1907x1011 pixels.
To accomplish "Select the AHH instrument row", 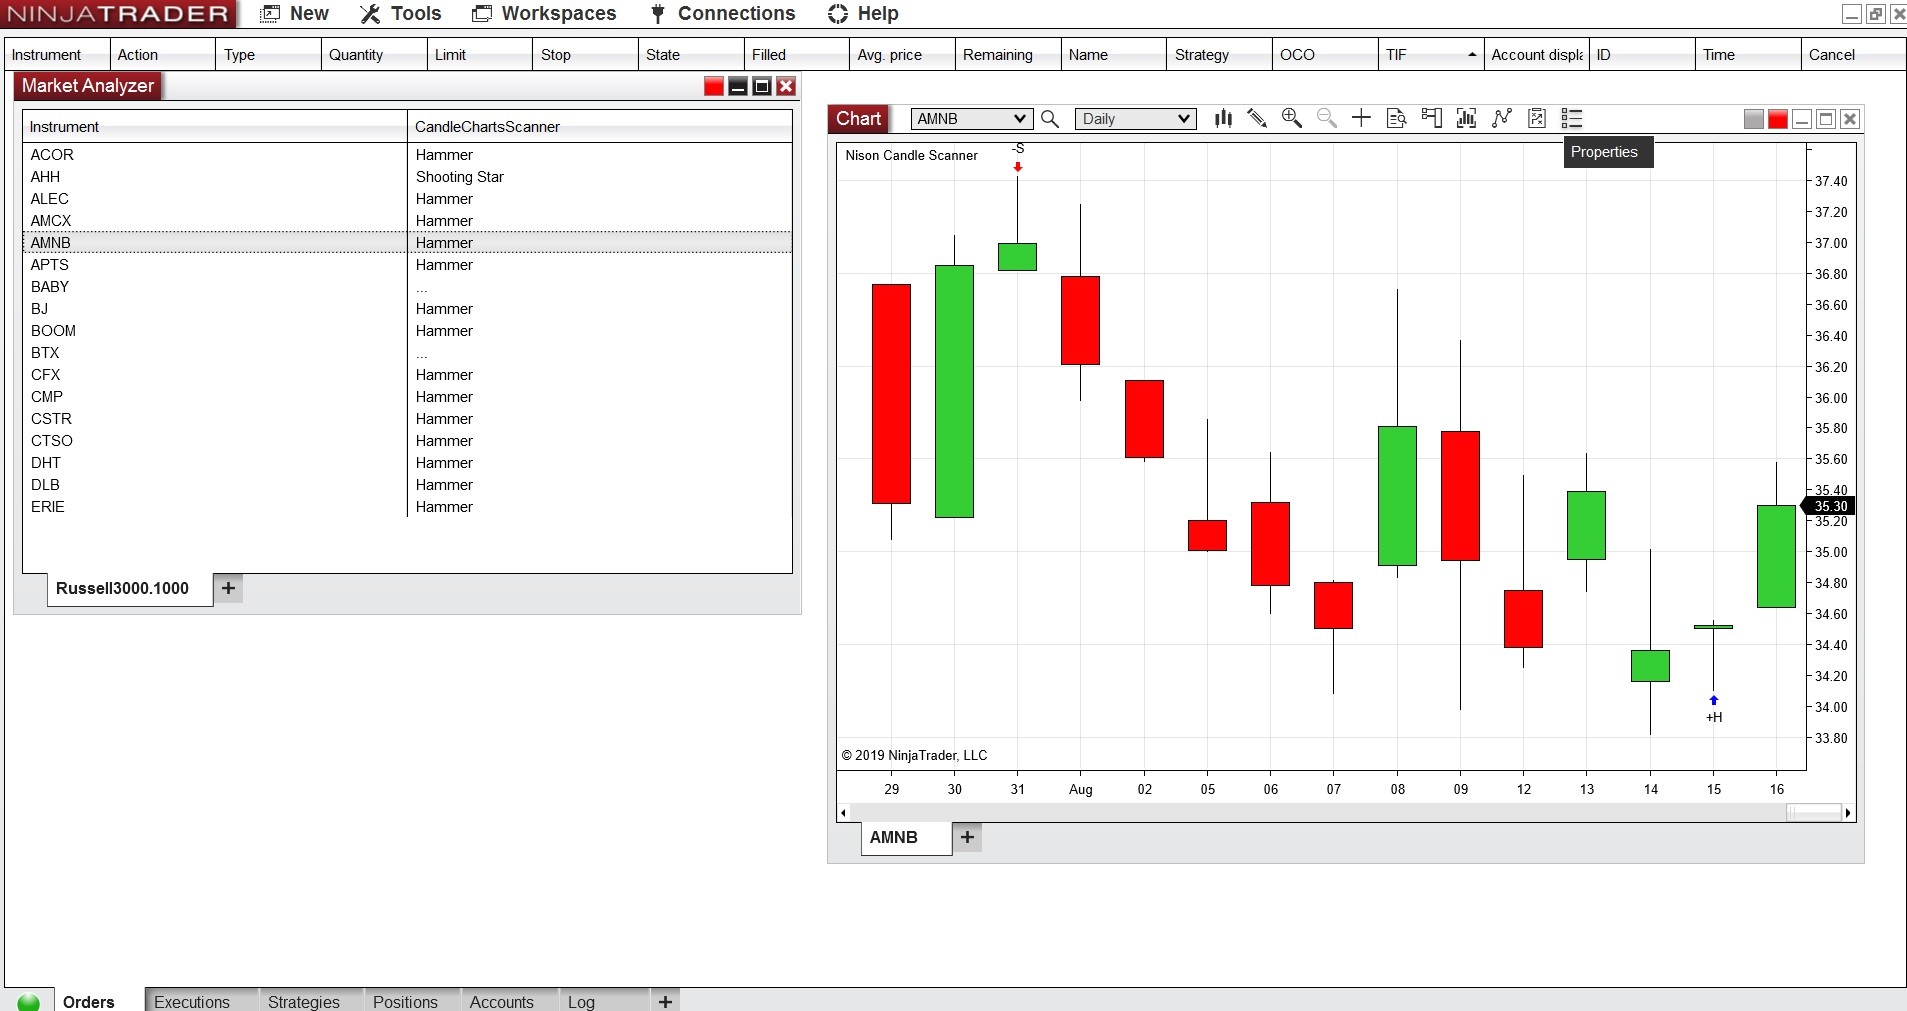I will coord(407,177).
